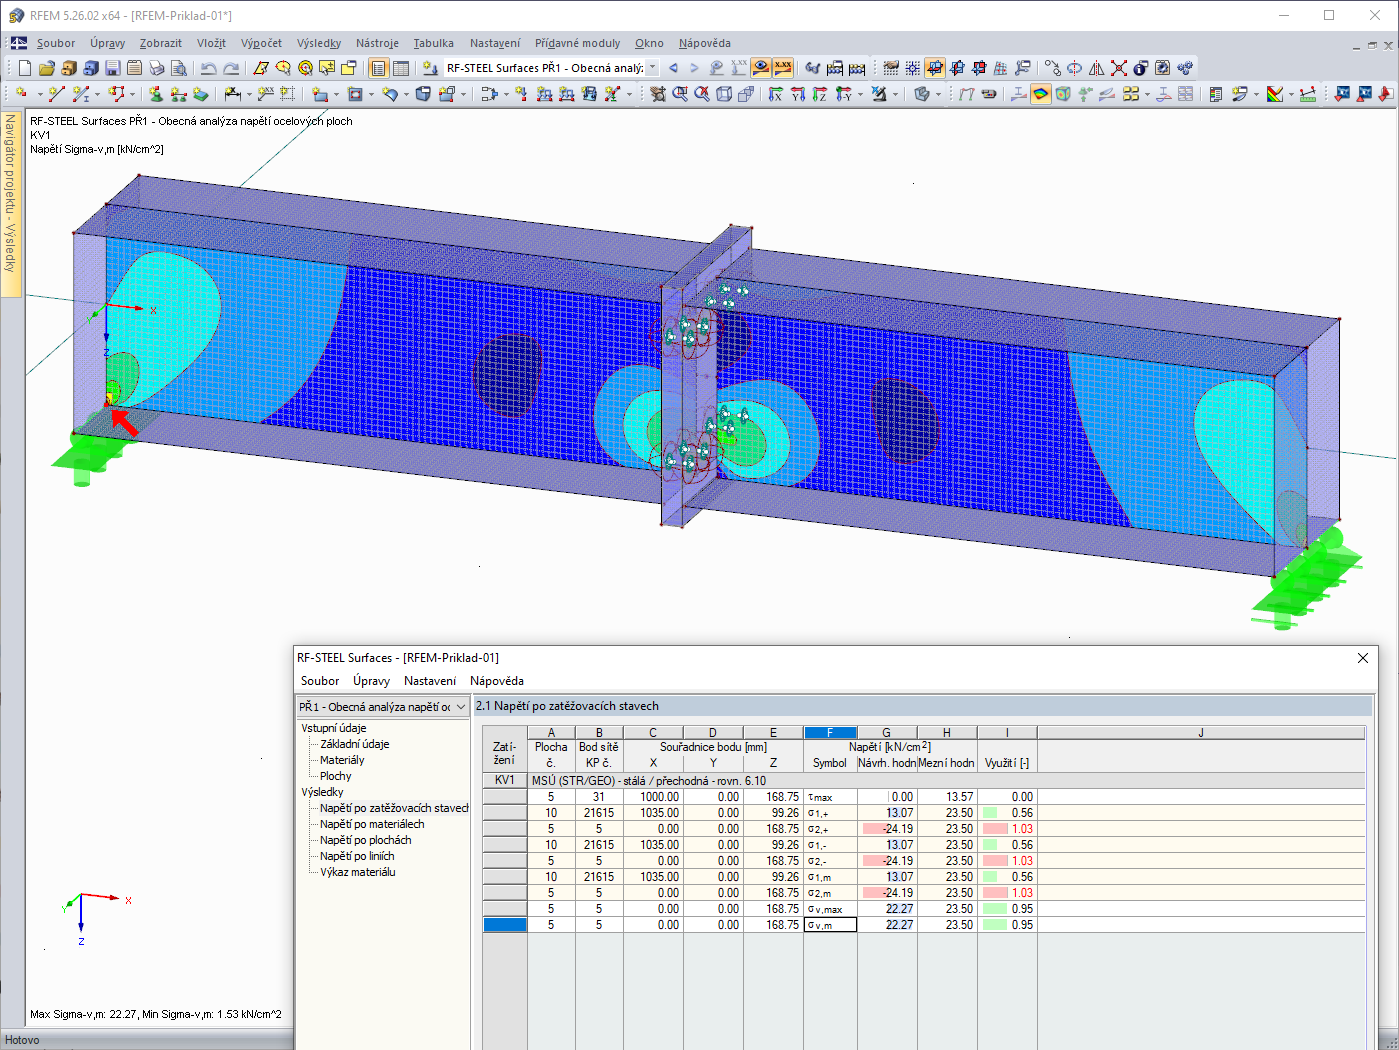Open the RF-STEEL Surfaces case dropdown
1399x1050 pixels.
tap(652, 68)
